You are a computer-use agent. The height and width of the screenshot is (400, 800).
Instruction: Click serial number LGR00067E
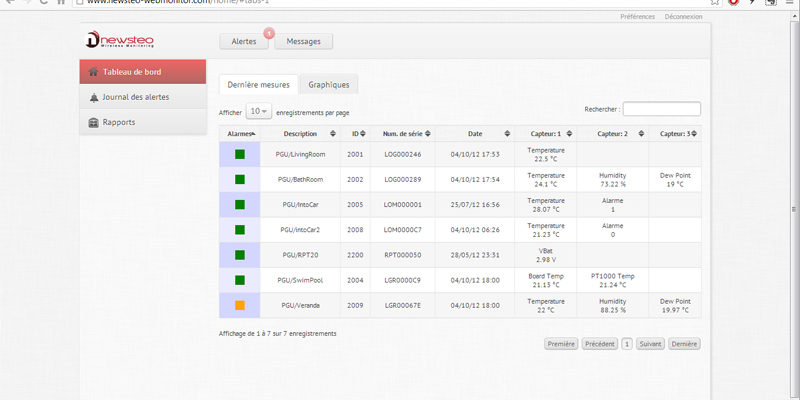tap(403, 305)
